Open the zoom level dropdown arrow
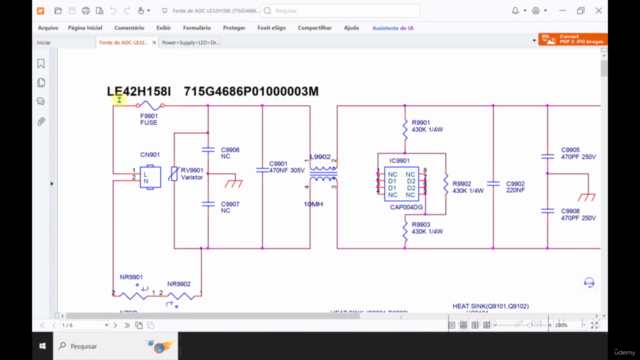This screenshot has height=360, width=640. (x=583, y=325)
